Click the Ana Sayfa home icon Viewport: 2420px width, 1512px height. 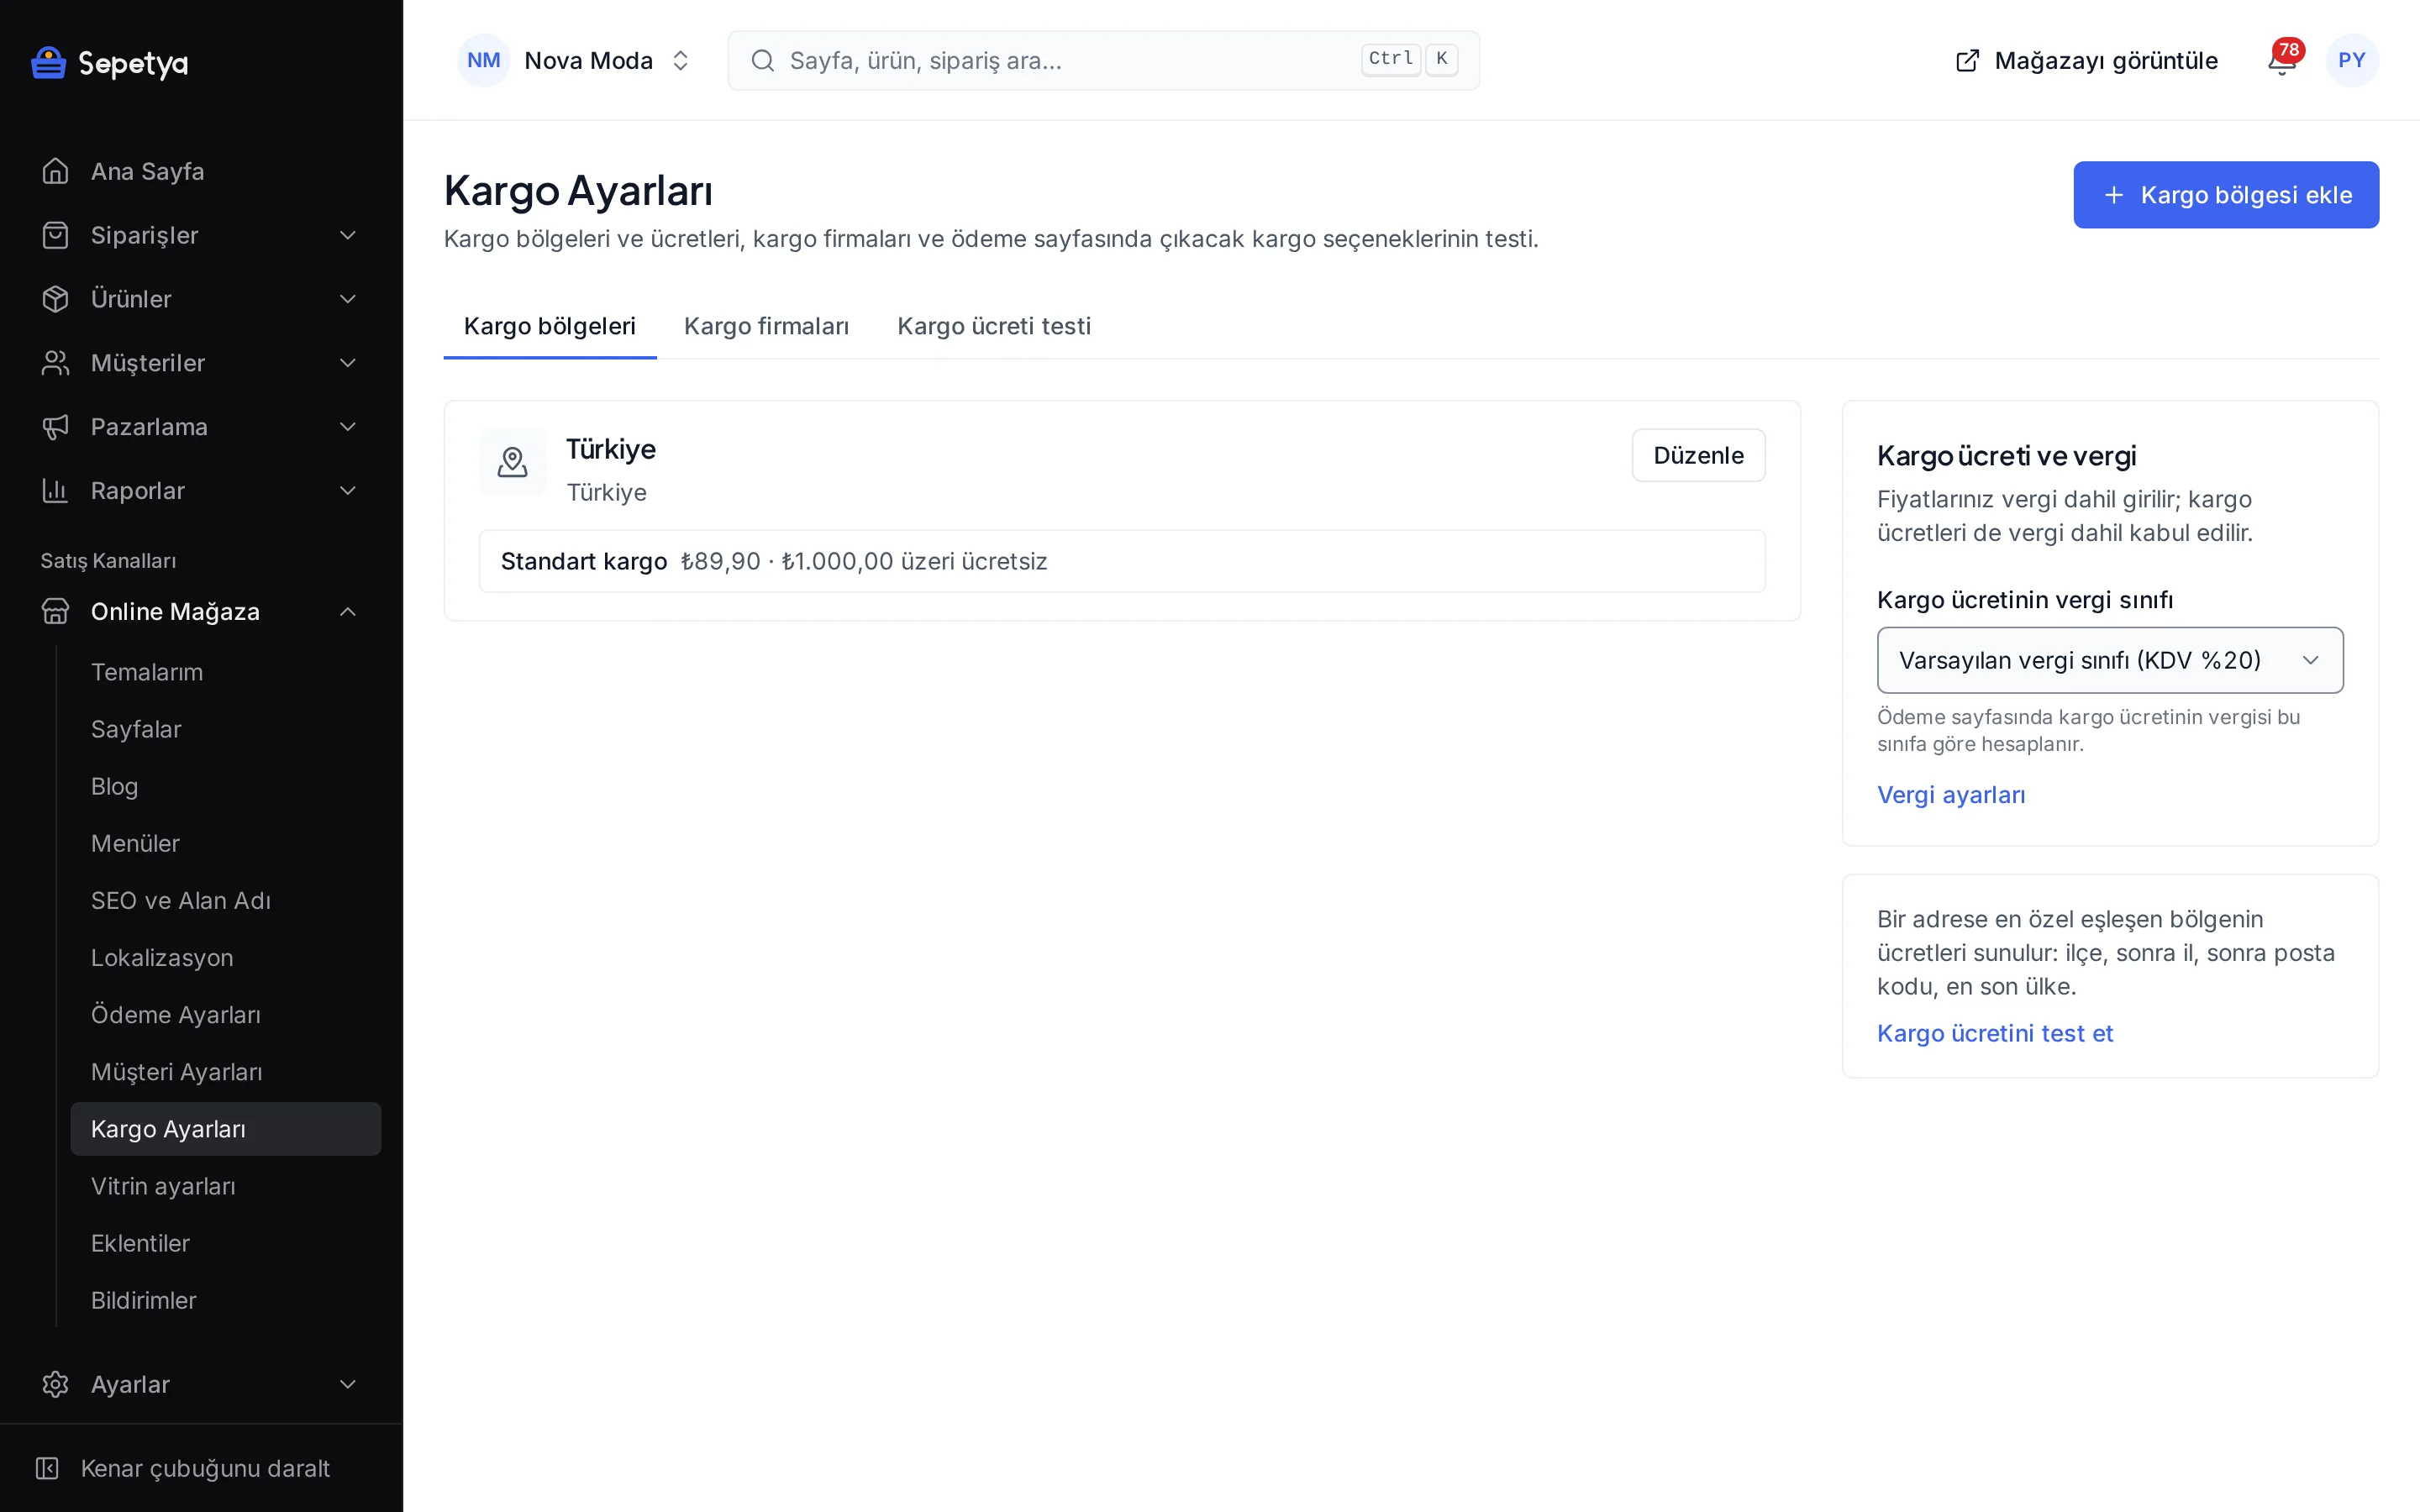pyautogui.click(x=56, y=171)
